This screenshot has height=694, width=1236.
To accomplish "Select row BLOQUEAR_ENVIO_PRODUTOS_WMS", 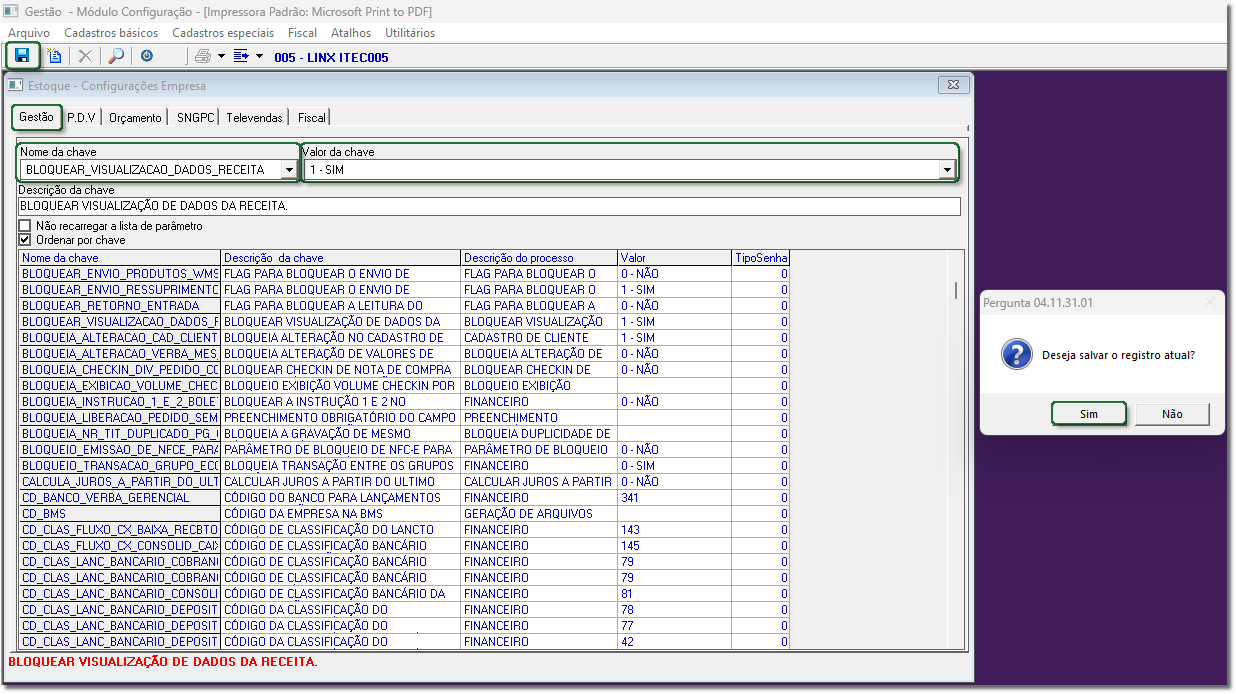I will (404, 273).
